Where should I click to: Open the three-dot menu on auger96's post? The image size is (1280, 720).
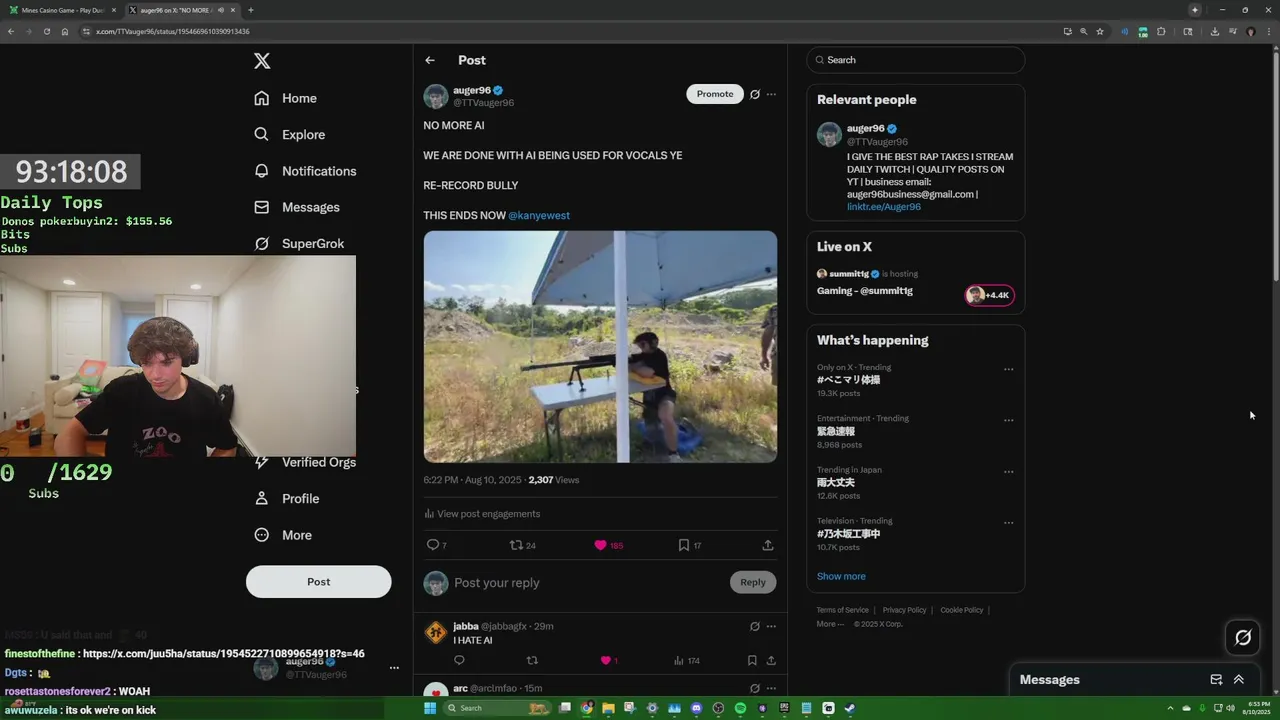tap(771, 94)
